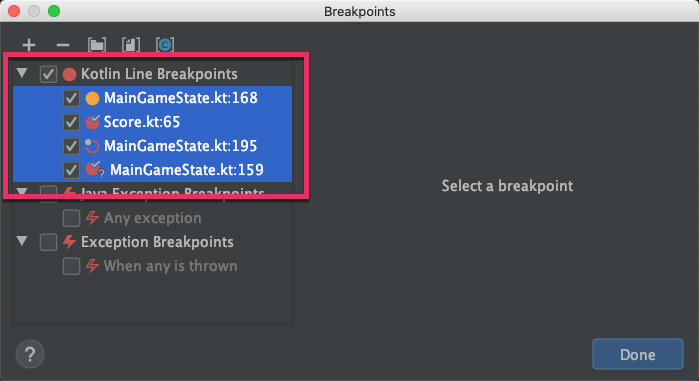This screenshot has height=381, width=699.
Task: Check the Exception Breakpoints group checkbox
Action: coord(48,242)
